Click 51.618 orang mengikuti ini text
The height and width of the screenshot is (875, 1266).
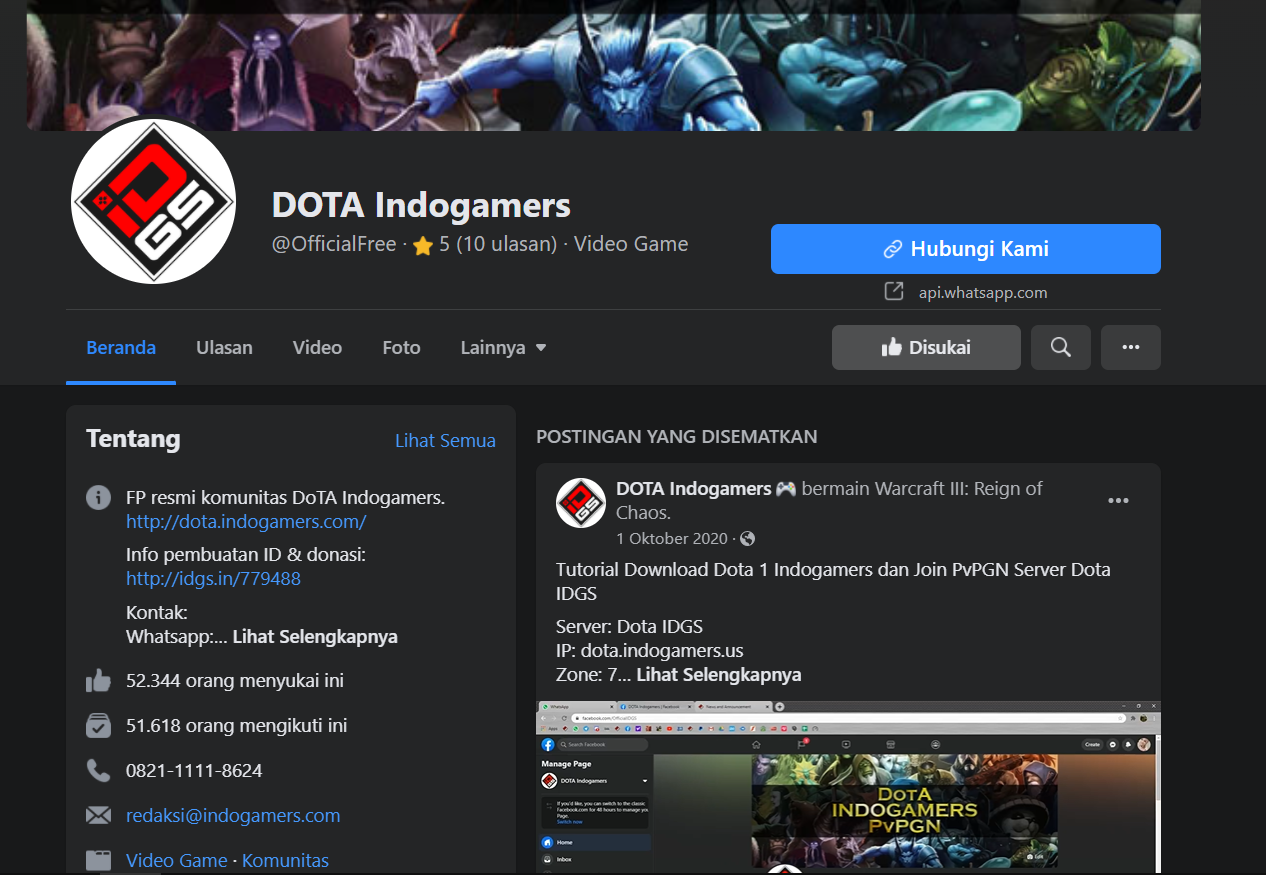(237, 726)
